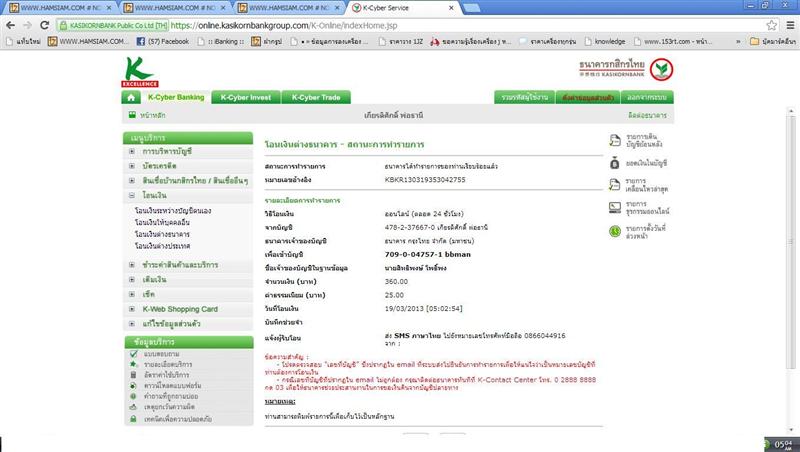Click the reference number KBKR130319353042755
800x452 pixels.
coord(425,180)
